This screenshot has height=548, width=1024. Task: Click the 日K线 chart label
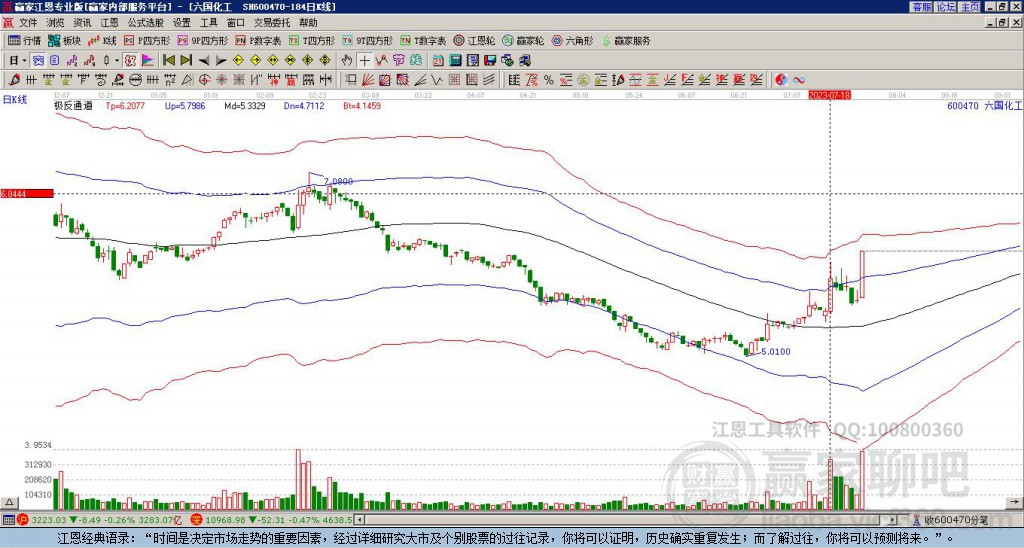click(x=16, y=100)
